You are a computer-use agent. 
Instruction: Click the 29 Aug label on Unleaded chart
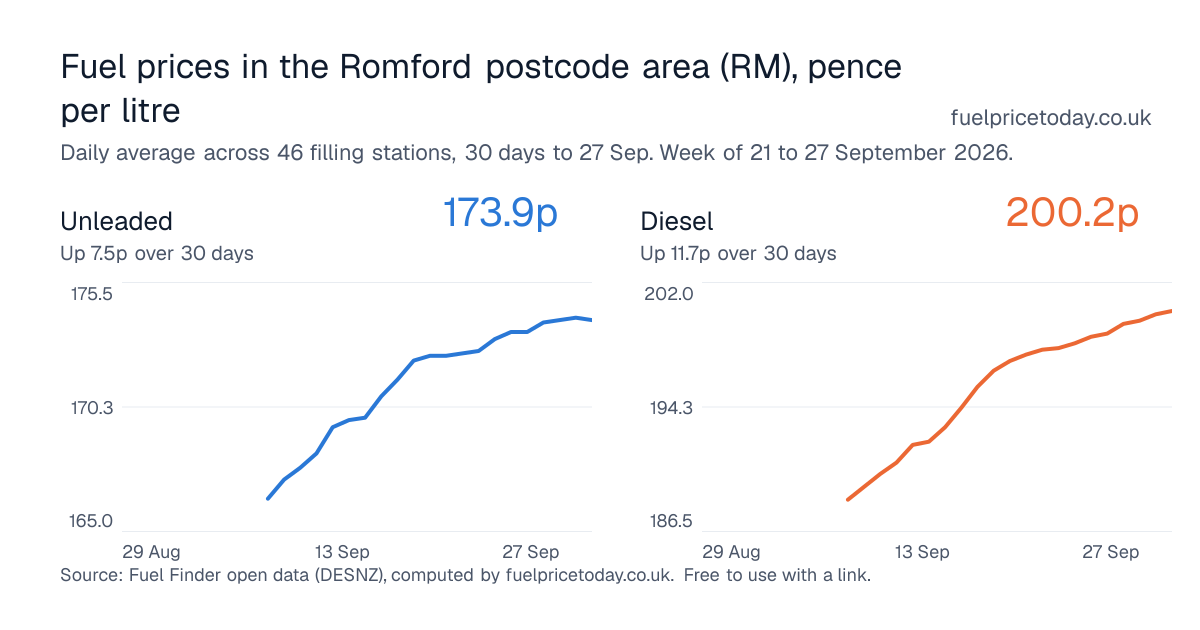[x=151, y=552]
